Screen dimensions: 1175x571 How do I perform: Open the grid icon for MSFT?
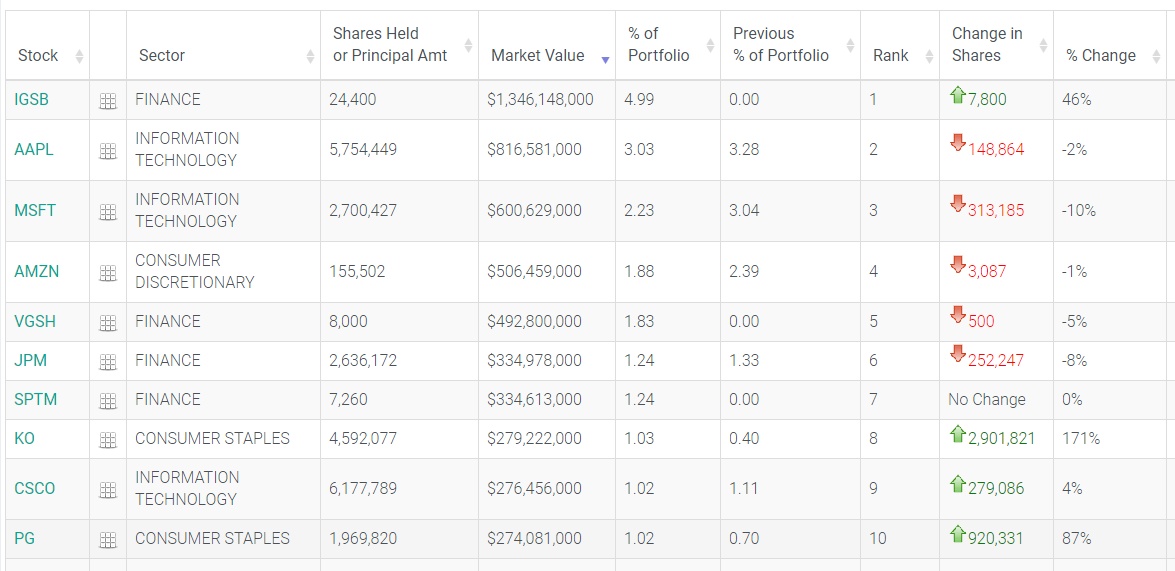coord(108,211)
